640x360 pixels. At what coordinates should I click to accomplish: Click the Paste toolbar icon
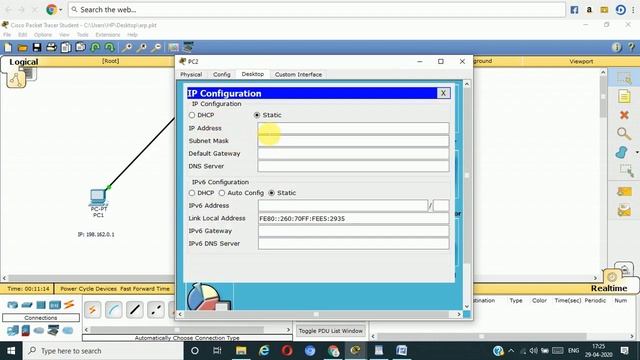80,48
